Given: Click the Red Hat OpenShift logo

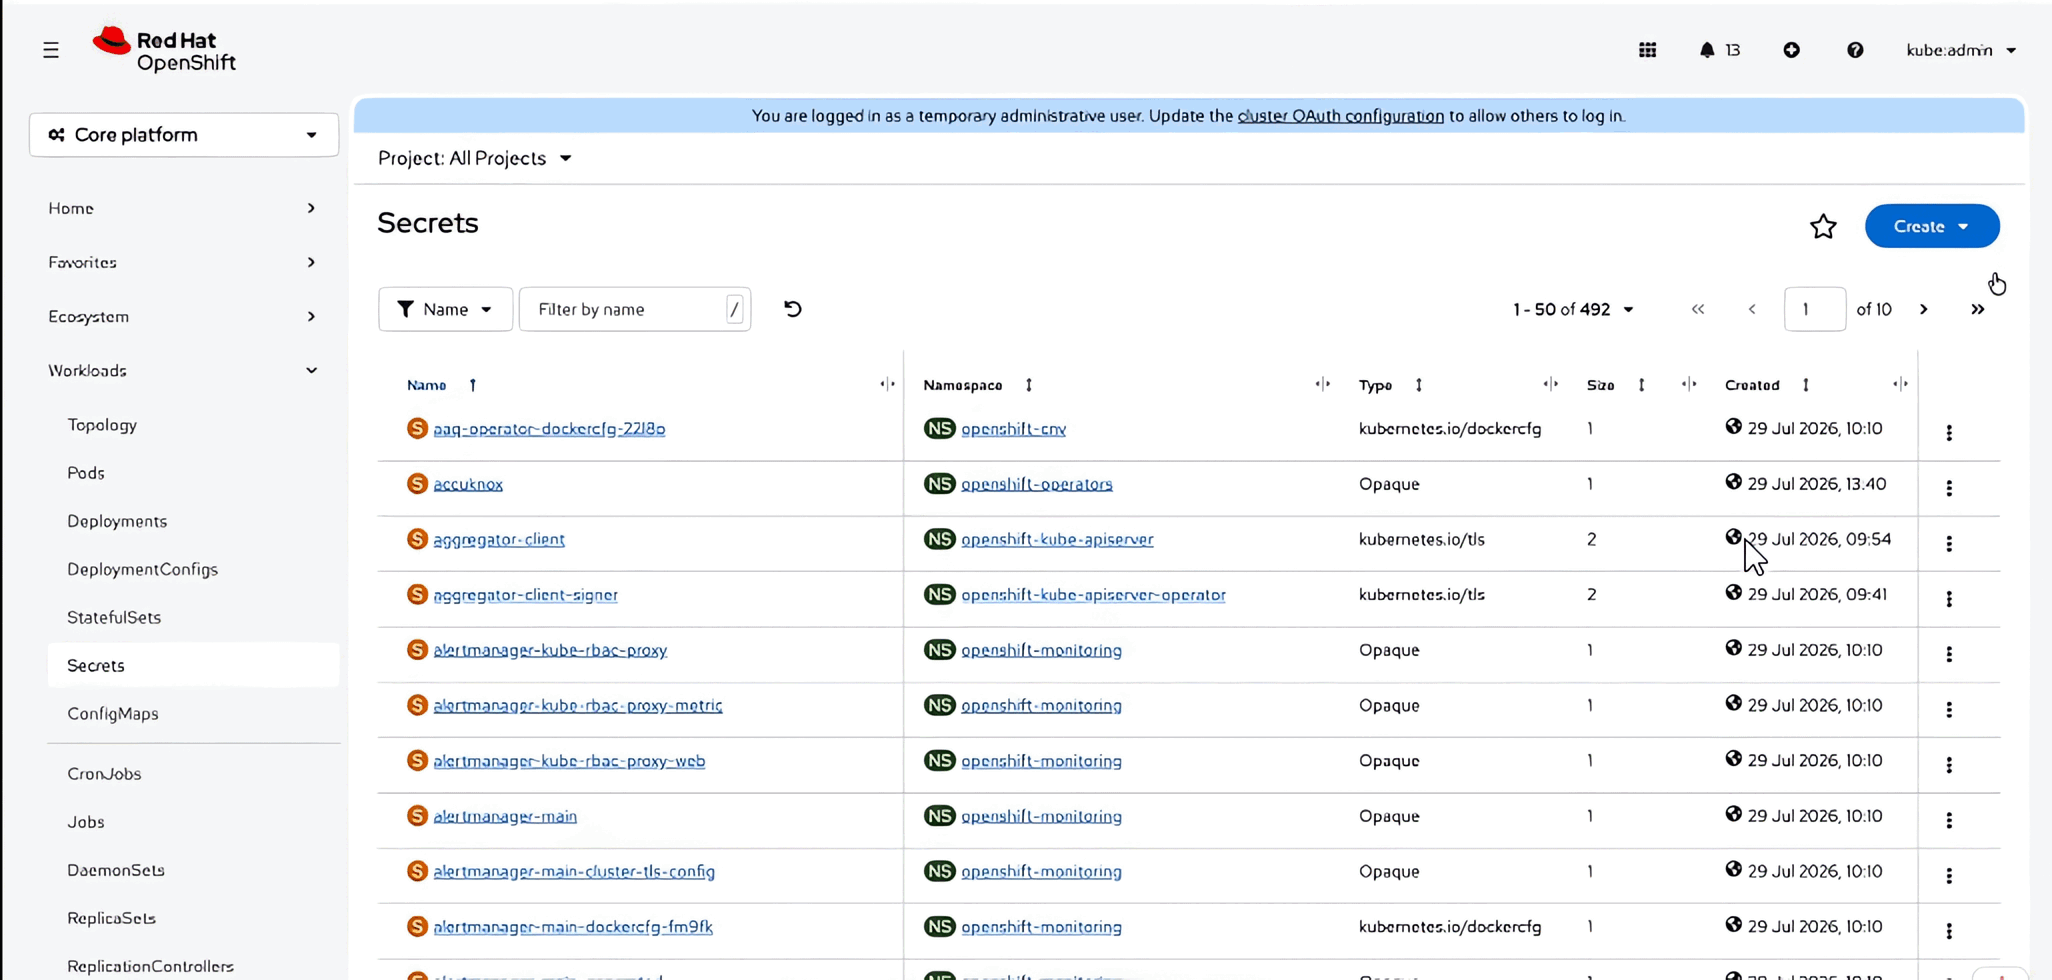Looking at the screenshot, I should pyautogui.click(x=164, y=50).
